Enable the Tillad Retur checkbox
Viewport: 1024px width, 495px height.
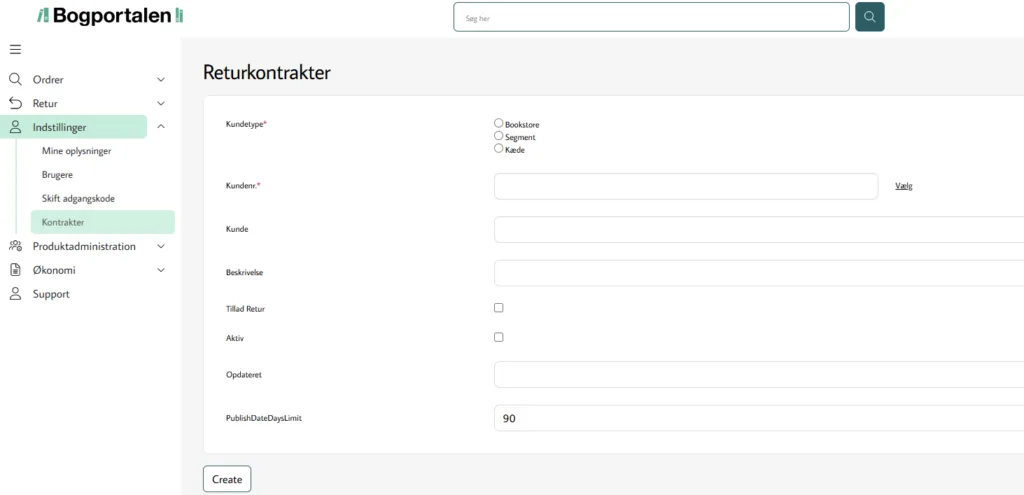[499, 308]
